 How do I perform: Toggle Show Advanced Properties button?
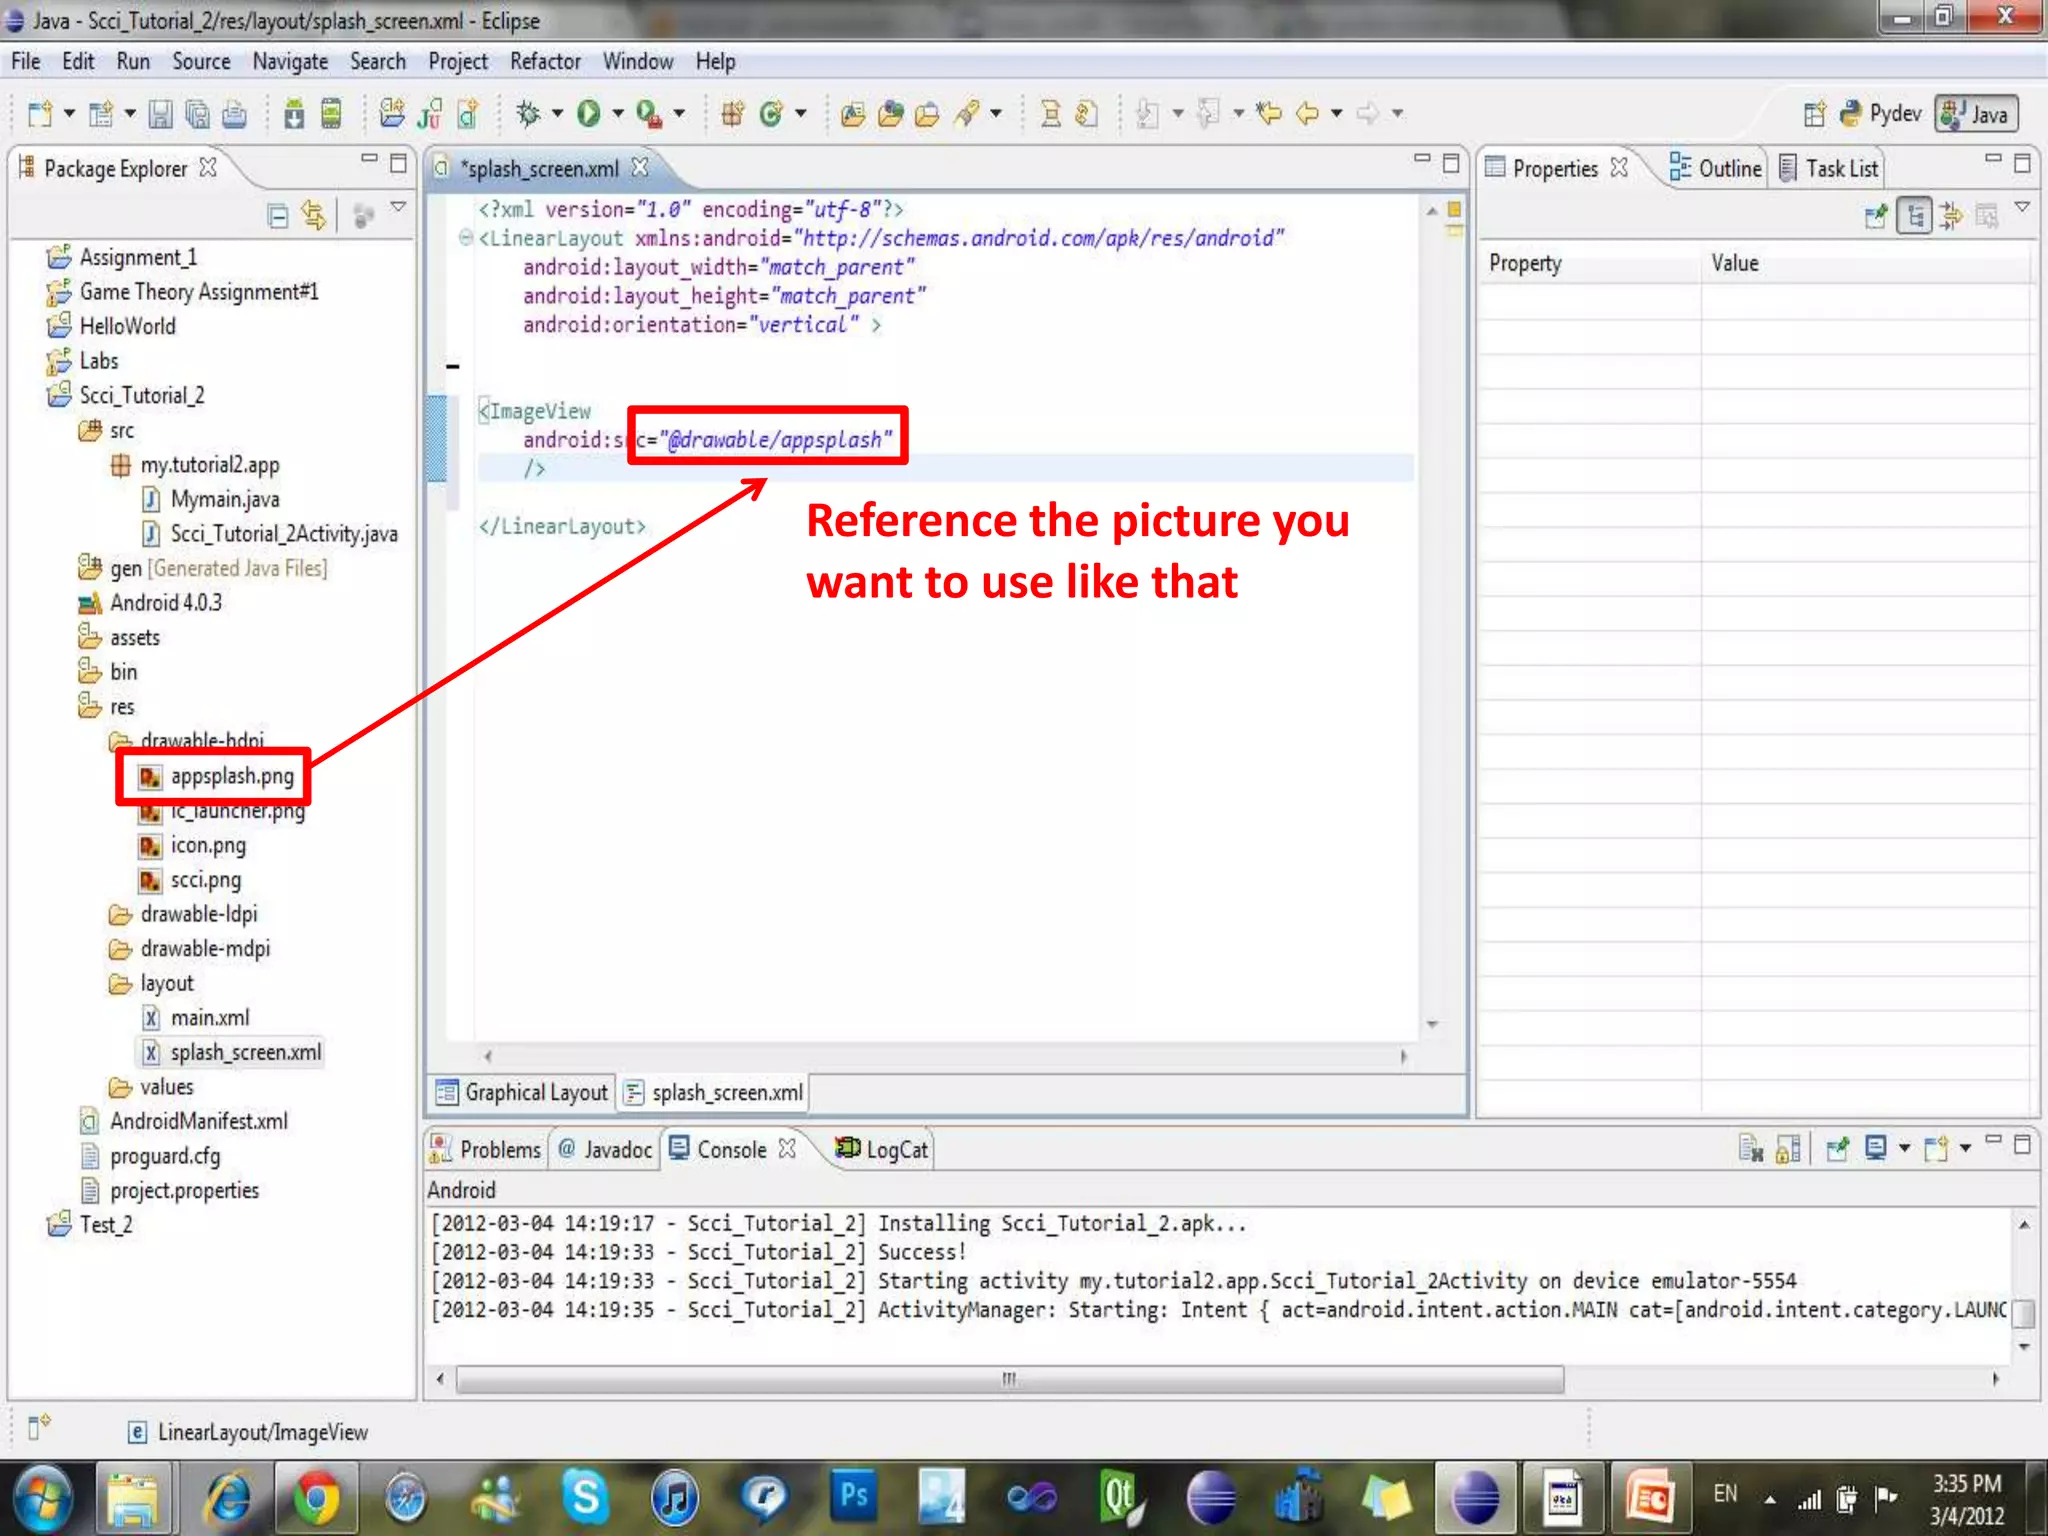(1951, 215)
